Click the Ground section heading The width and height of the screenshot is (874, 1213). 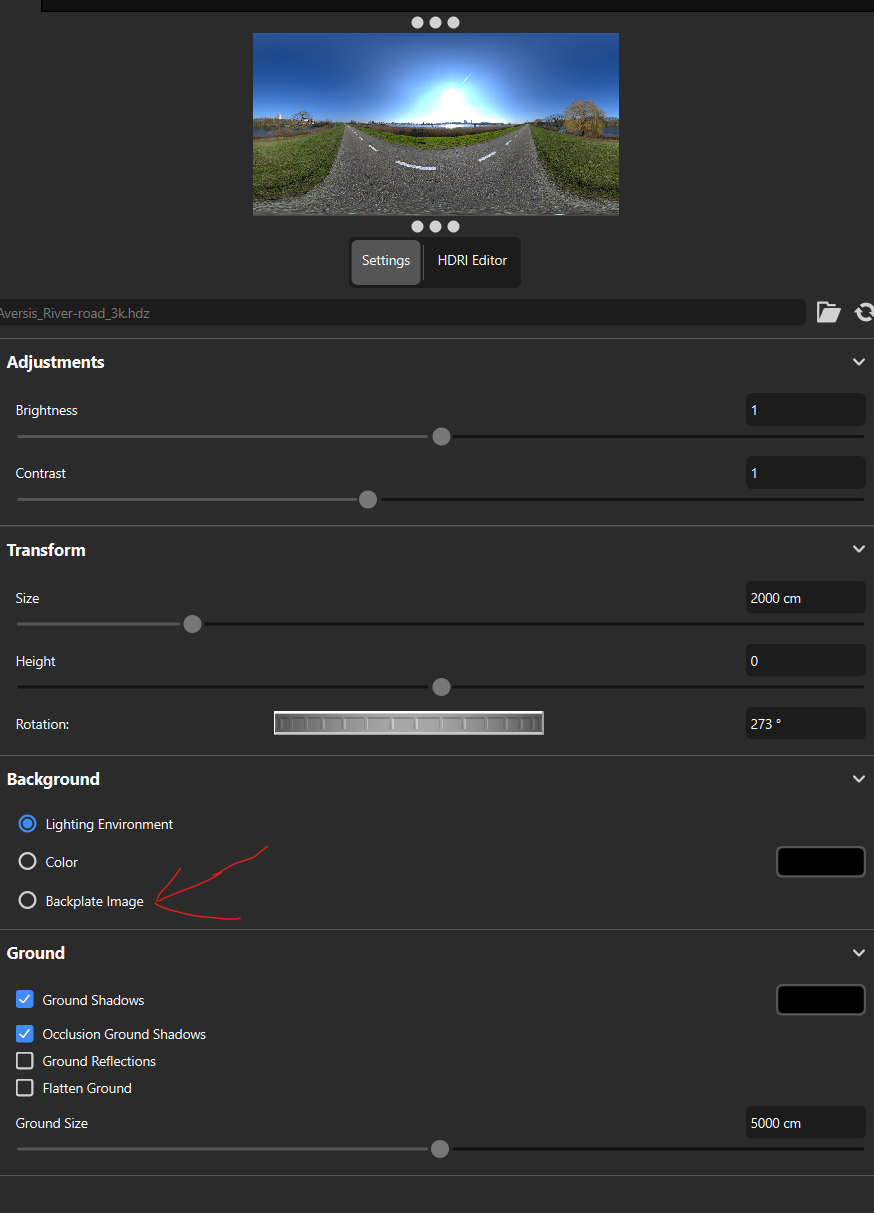click(x=36, y=953)
